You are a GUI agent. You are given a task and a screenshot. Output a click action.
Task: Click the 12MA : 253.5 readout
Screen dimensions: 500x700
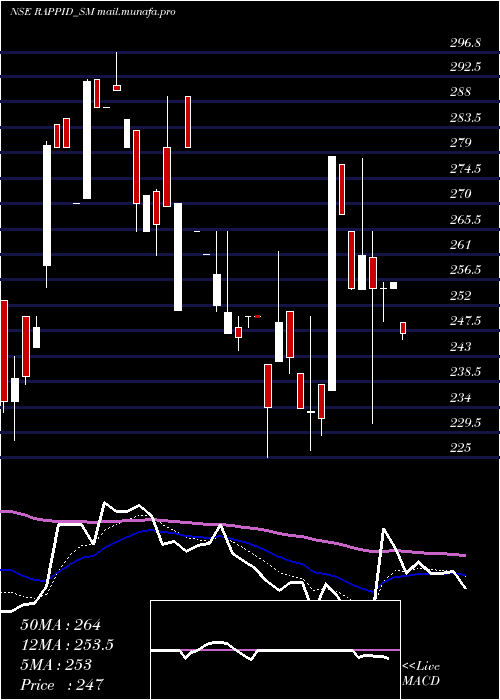coord(67,645)
